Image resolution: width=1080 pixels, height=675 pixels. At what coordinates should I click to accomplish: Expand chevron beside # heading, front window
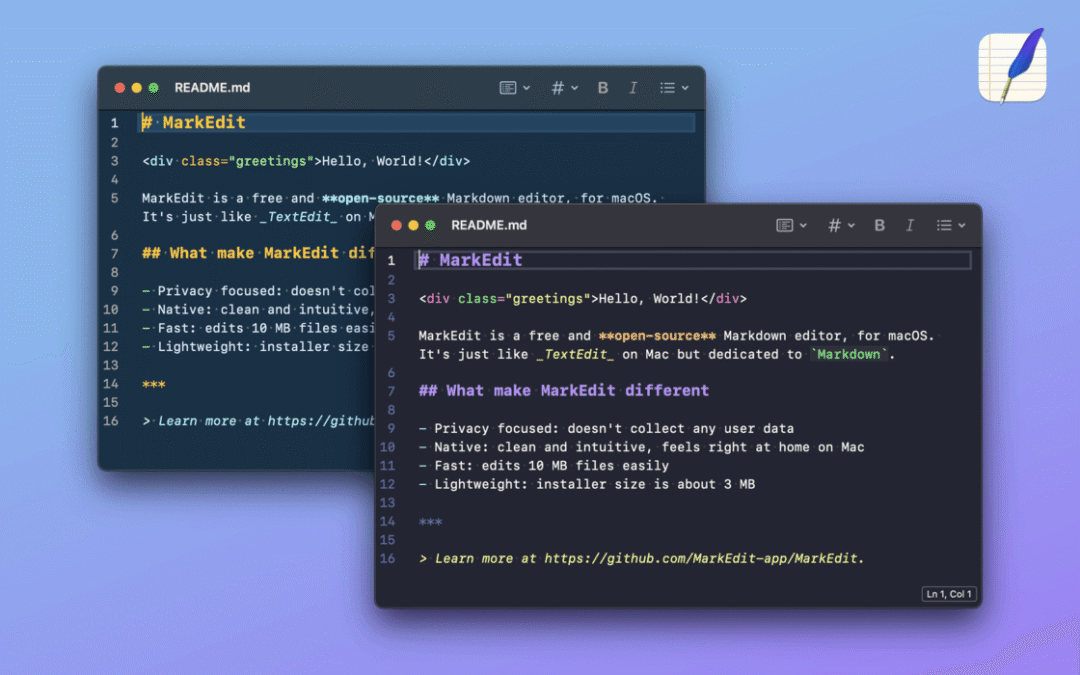pyautogui.click(x=851, y=225)
